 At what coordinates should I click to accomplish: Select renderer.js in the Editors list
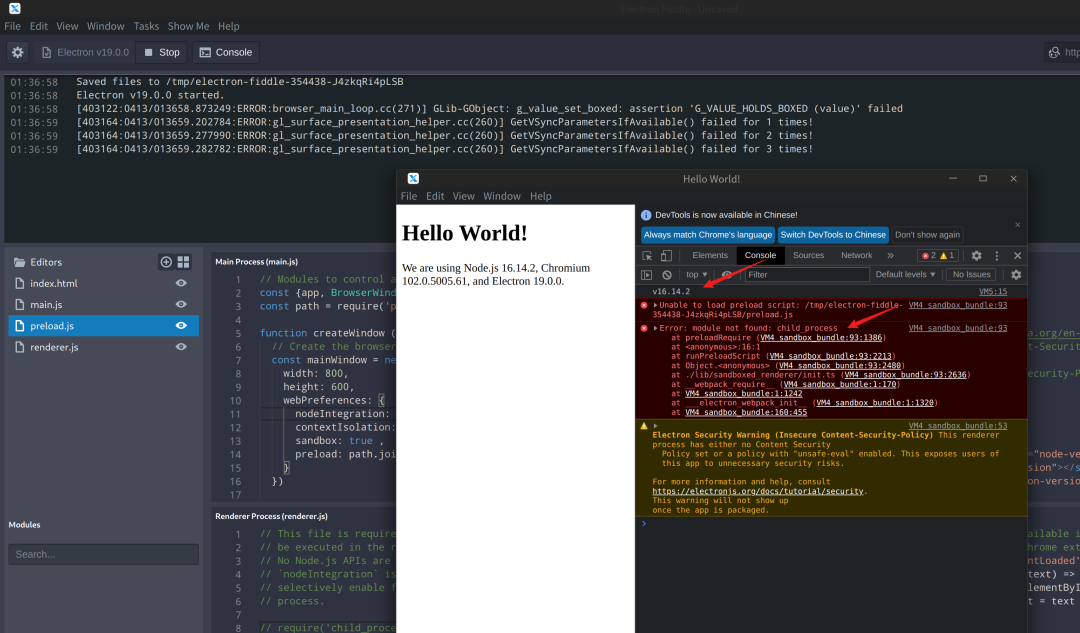click(103, 347)
